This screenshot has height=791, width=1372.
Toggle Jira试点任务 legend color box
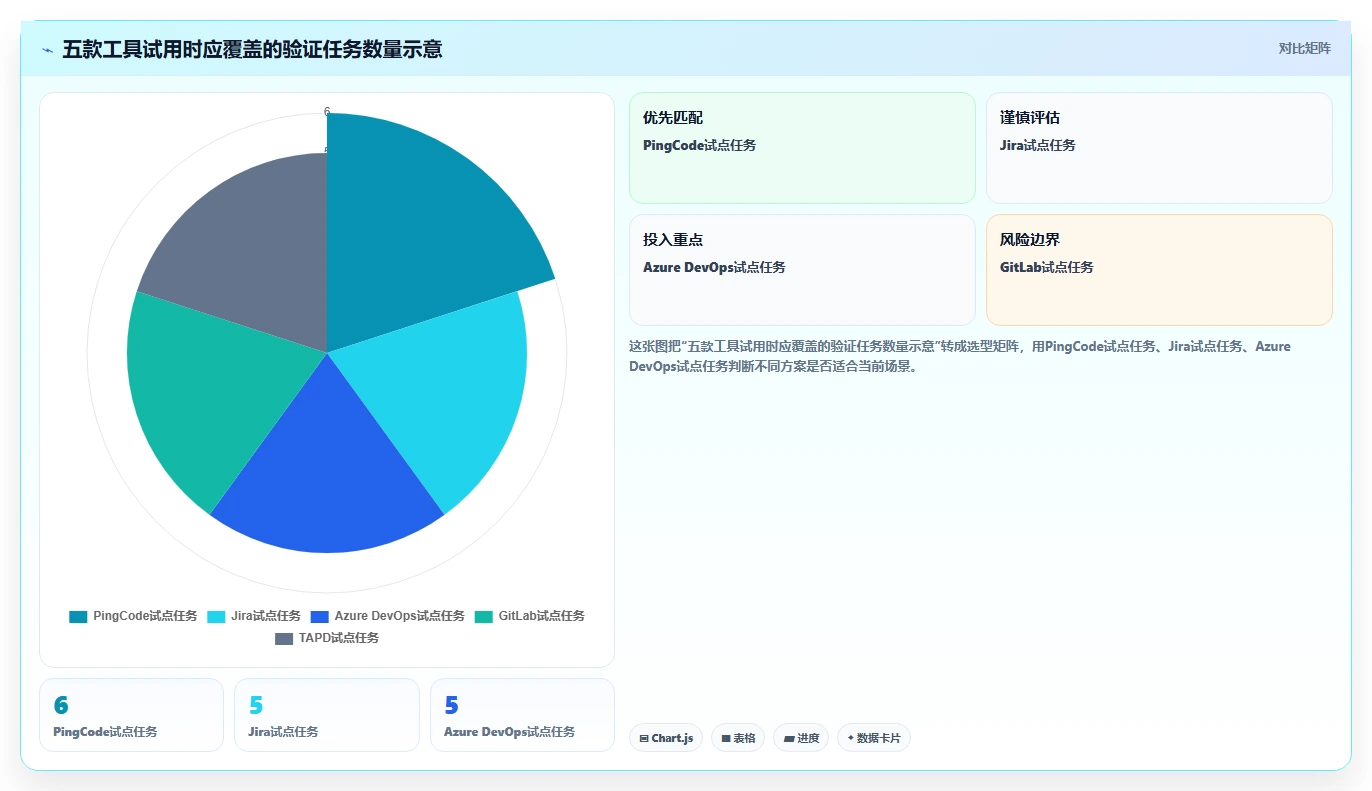216,616
